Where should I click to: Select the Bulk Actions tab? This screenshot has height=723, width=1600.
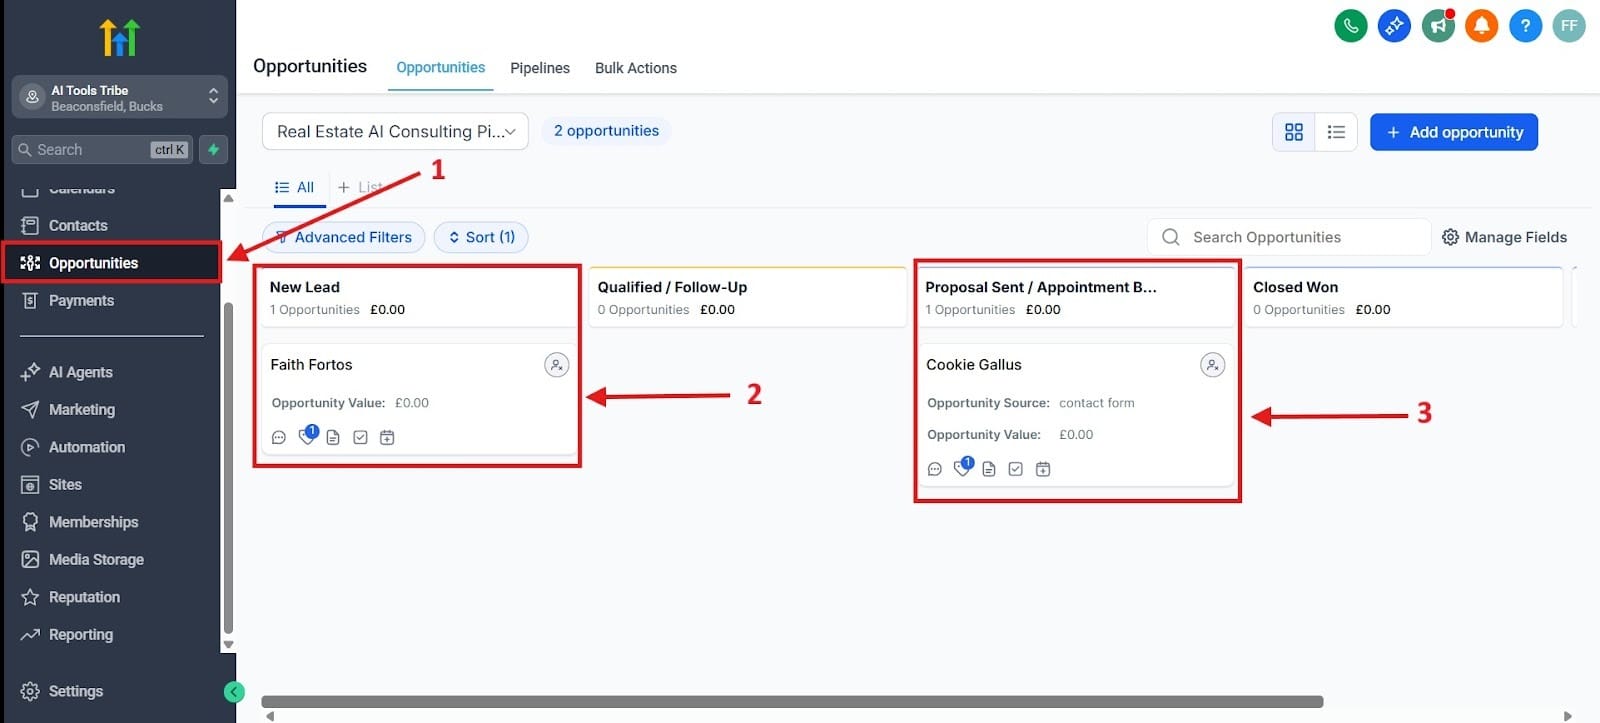(x=636, y=68)
